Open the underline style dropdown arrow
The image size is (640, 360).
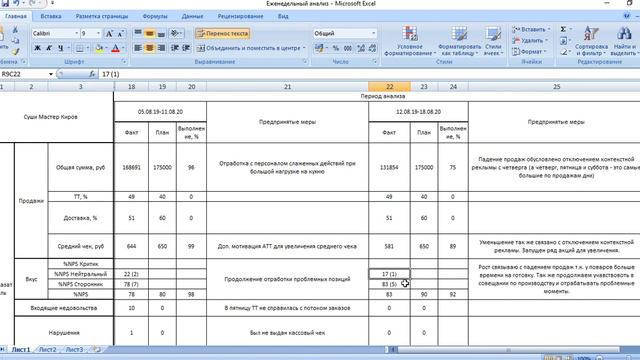[x=68, y=48]
